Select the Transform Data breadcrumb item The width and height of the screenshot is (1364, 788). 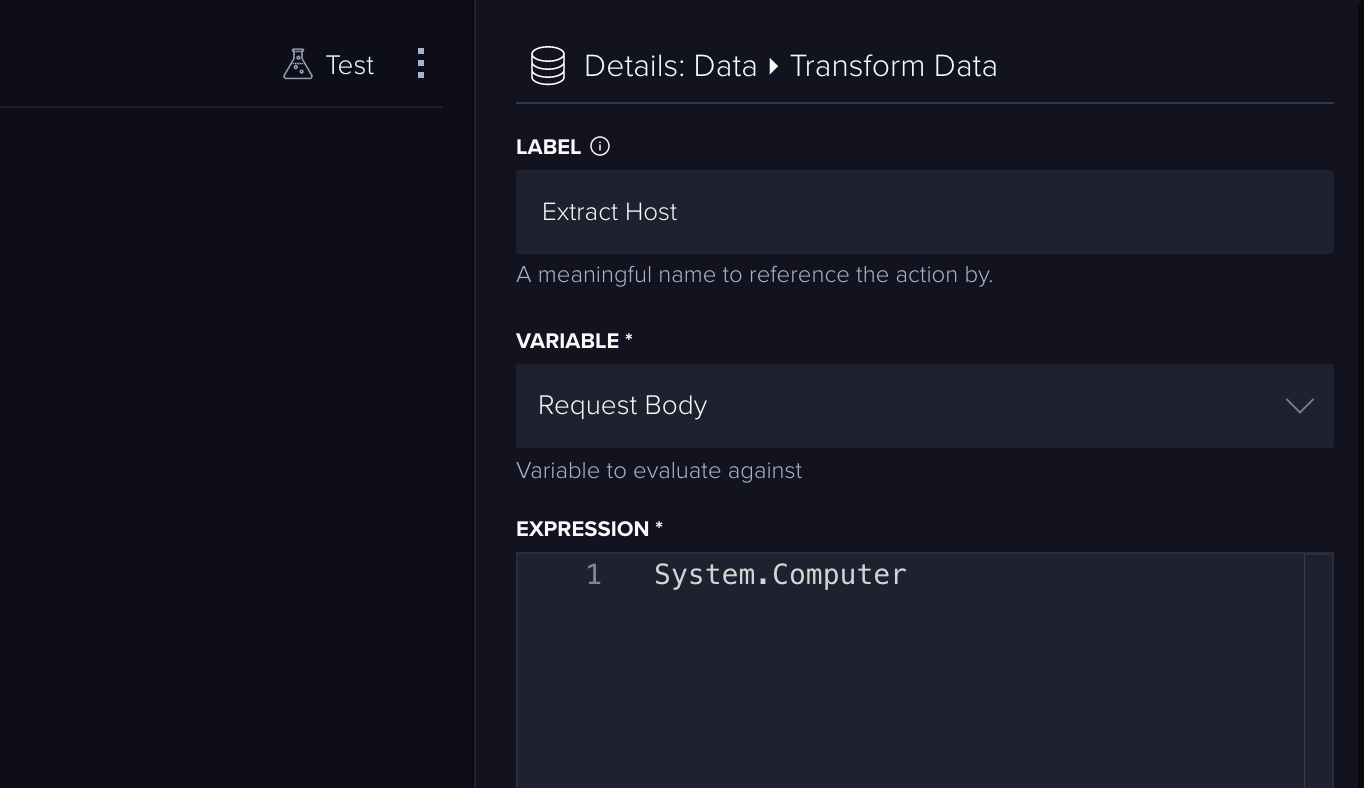click(x=893, y=66)
